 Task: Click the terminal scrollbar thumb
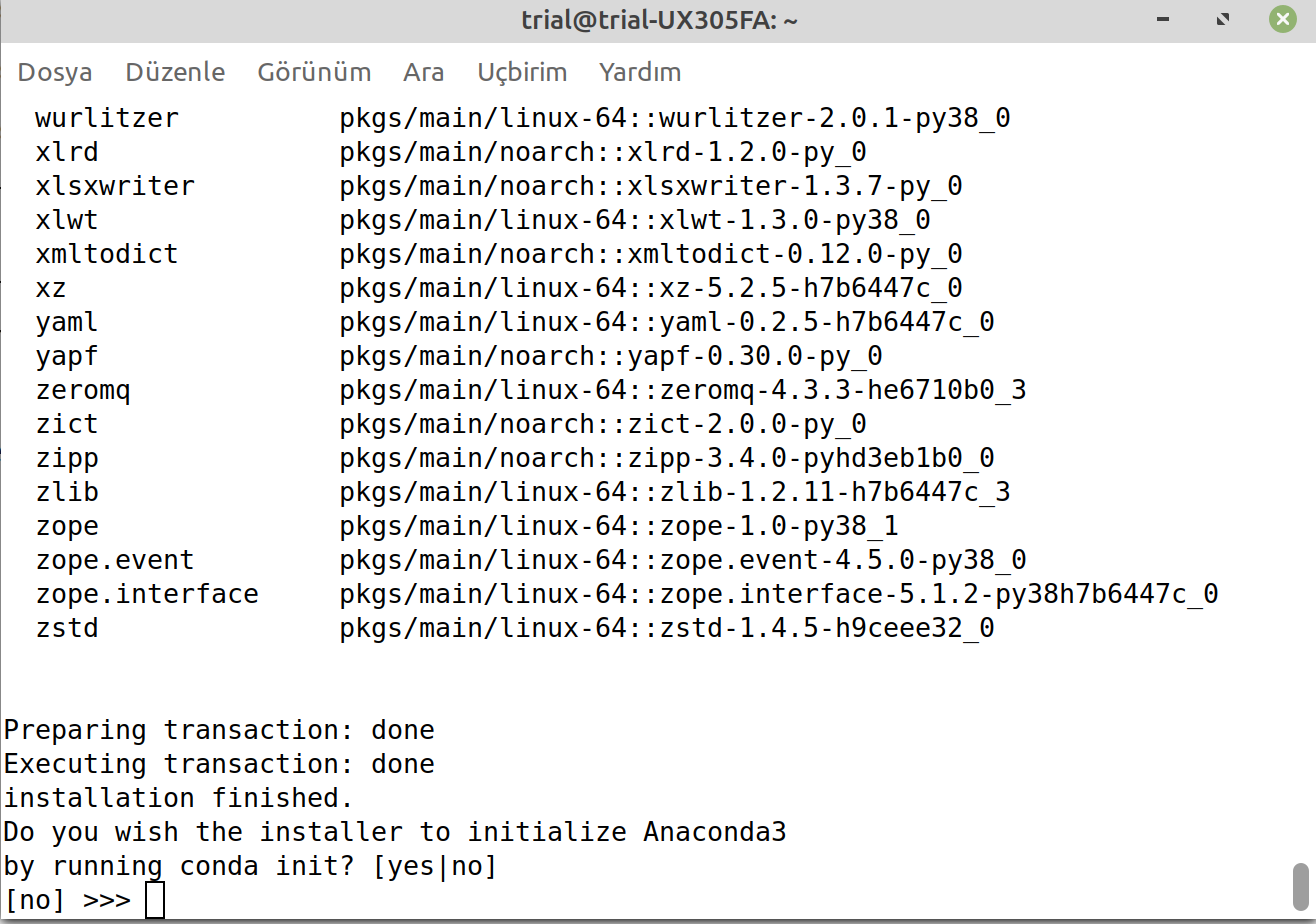(1300, 883)
